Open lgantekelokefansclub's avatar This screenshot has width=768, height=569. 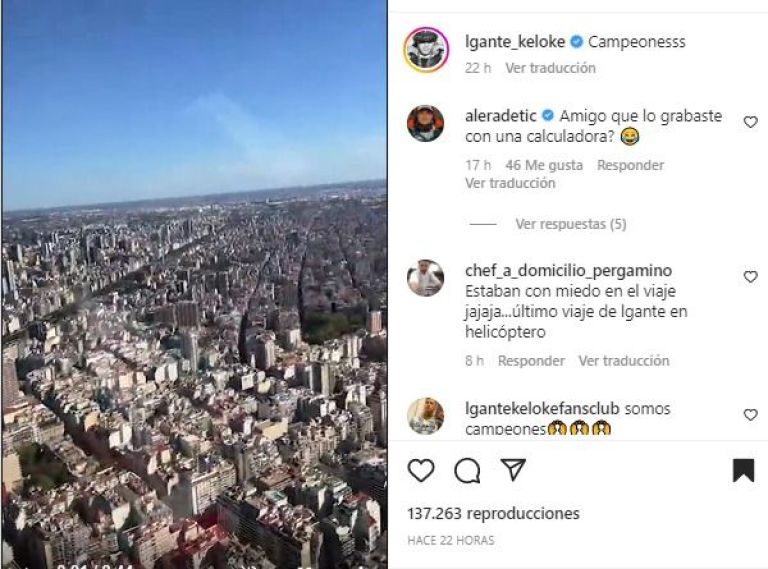click(425, 416)
